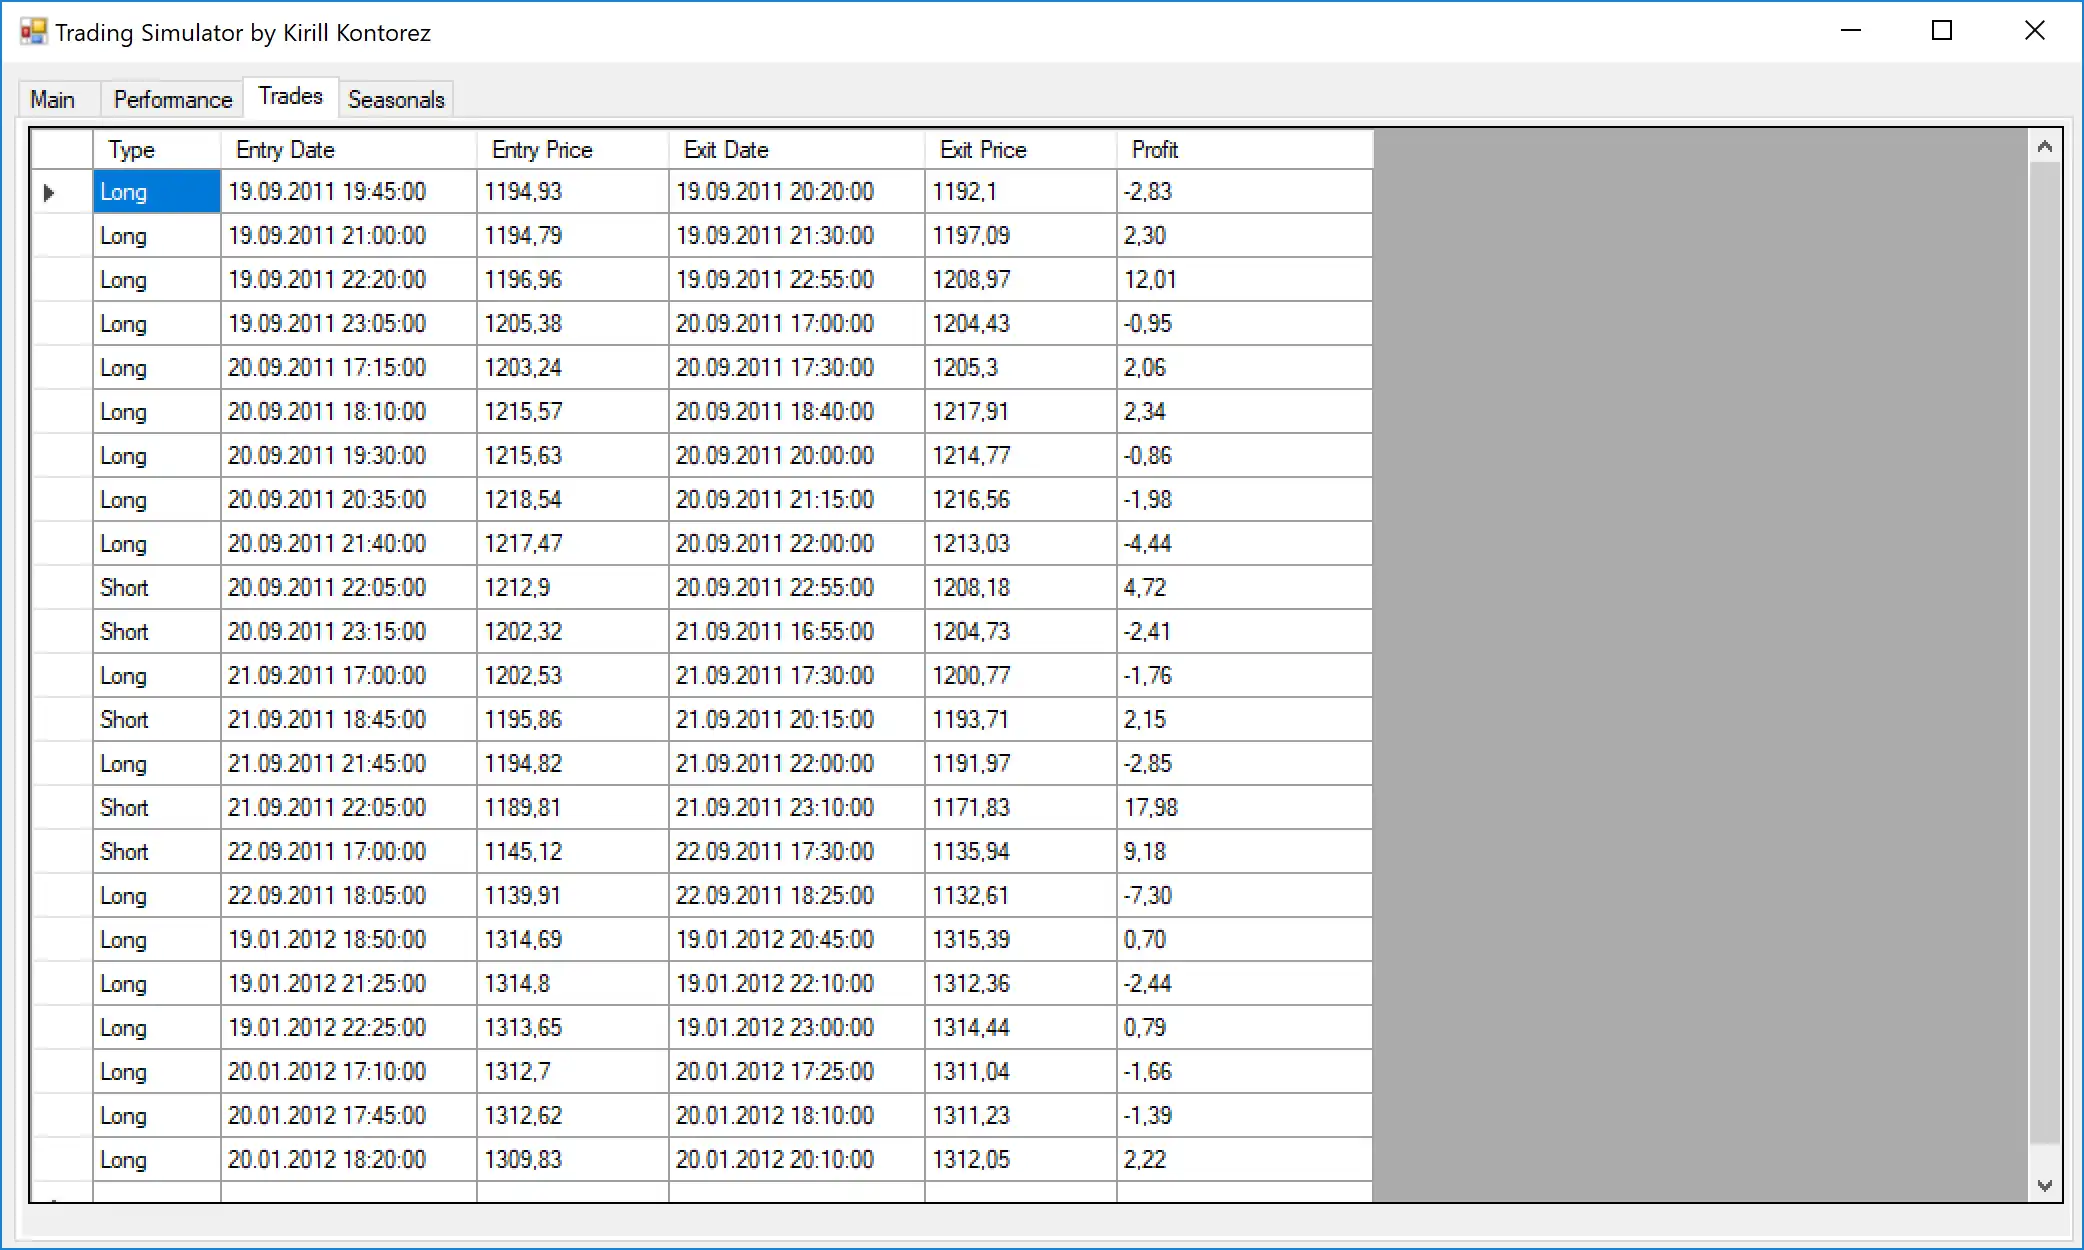Select the Trades tab
Image resolution: width=2084 pixels, height=1250 pixels.
(290, 97)
